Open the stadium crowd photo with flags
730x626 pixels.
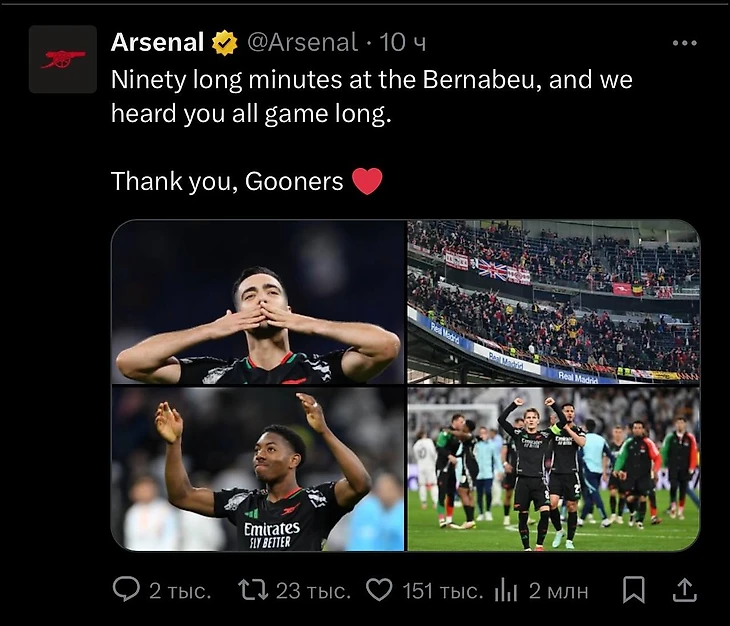point(553,302)
